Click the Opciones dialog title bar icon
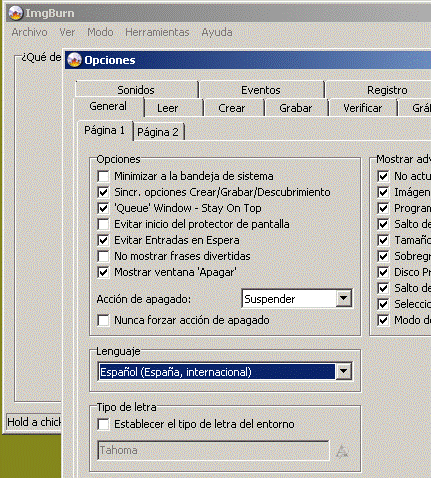The width and height of the screenshot is (431, 478). [74, 60]
